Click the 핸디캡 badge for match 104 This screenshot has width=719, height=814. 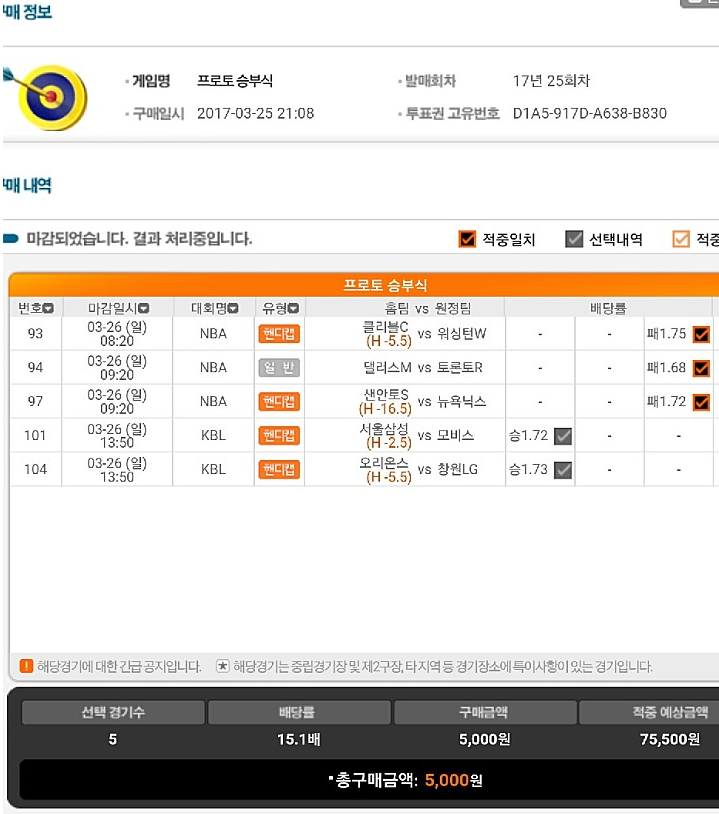279,469
